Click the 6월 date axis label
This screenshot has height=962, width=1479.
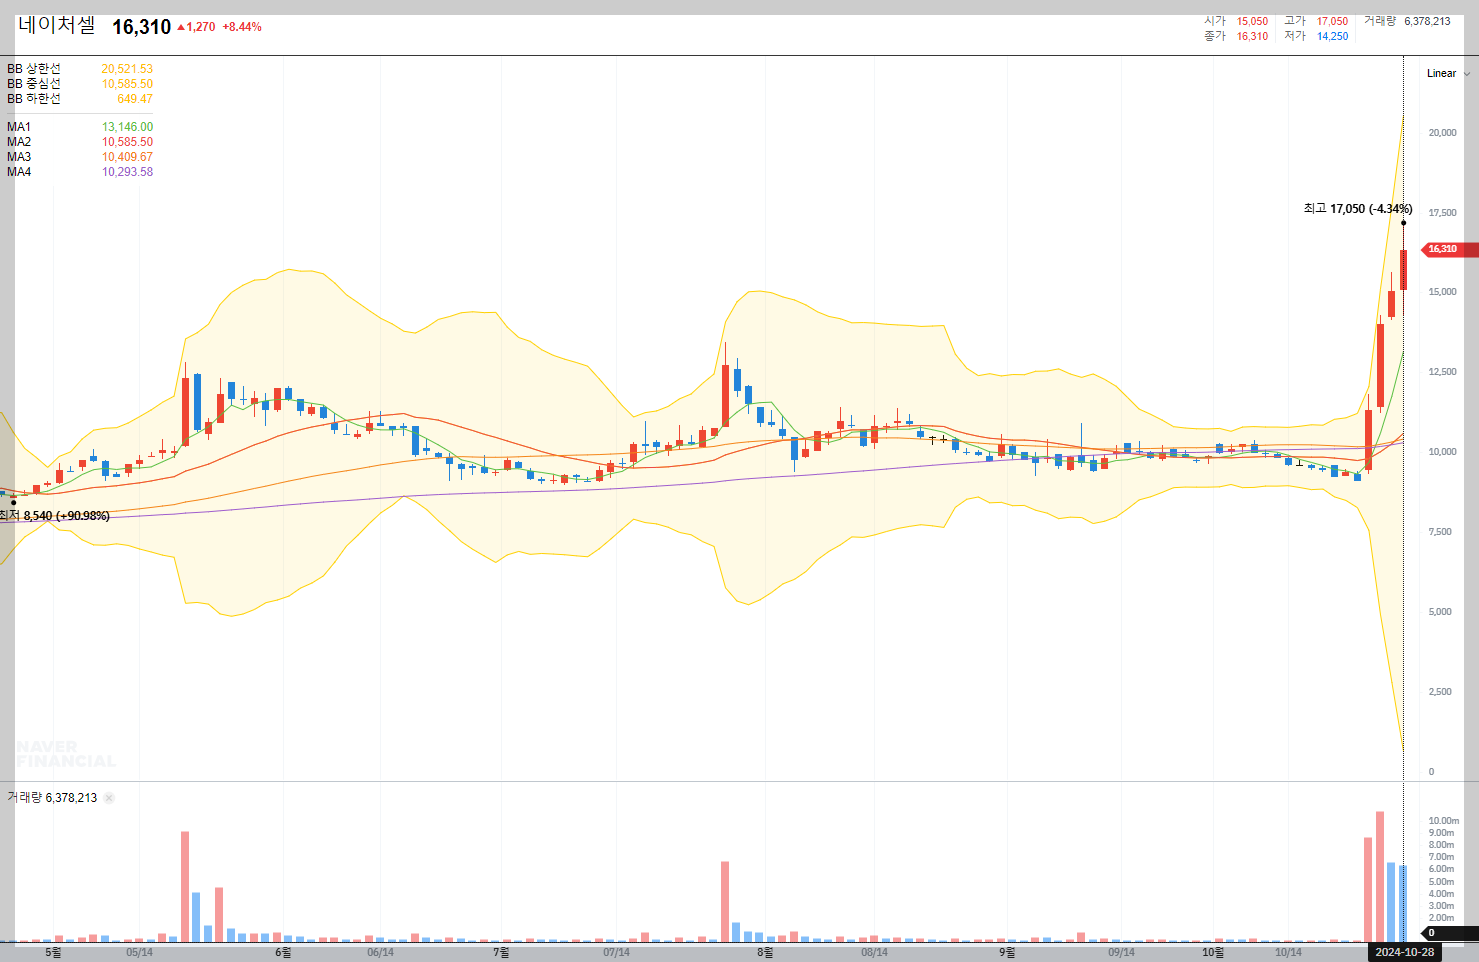click(x=283, y=952)
